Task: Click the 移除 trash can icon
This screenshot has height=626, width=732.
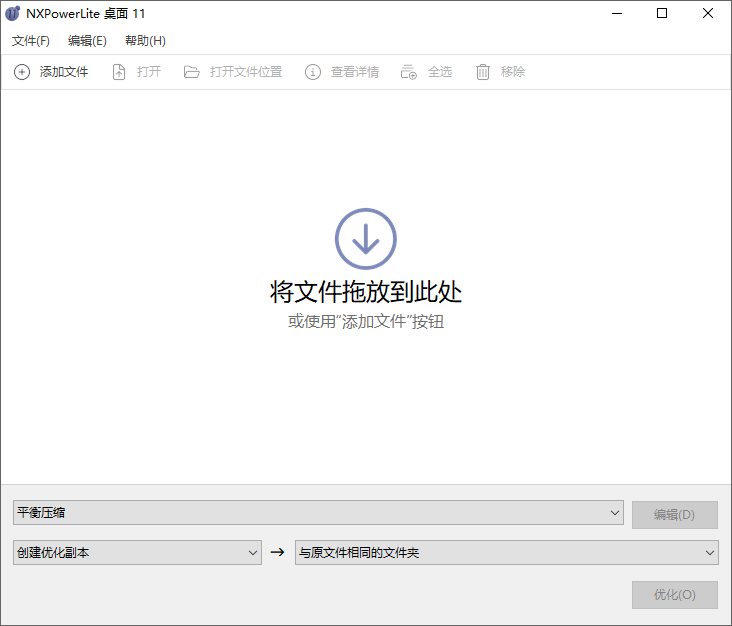Action: pyautogui.click(x=483, y=72)
